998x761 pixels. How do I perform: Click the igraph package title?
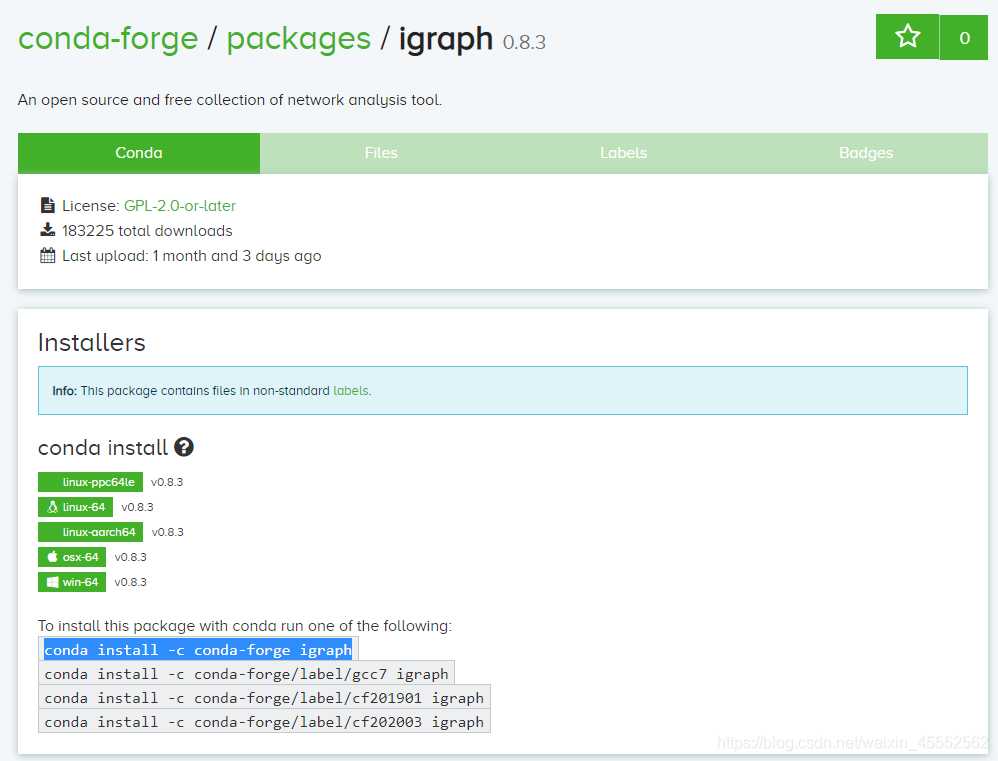pos(446,39)
